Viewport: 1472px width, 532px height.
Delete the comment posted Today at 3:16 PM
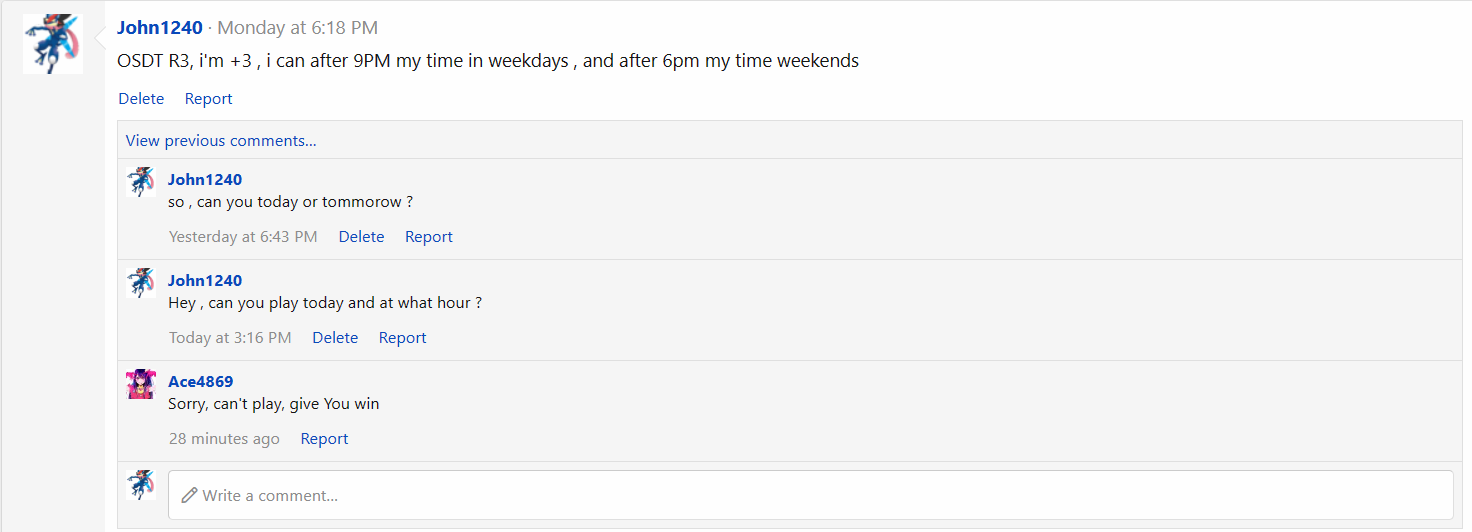335,338
